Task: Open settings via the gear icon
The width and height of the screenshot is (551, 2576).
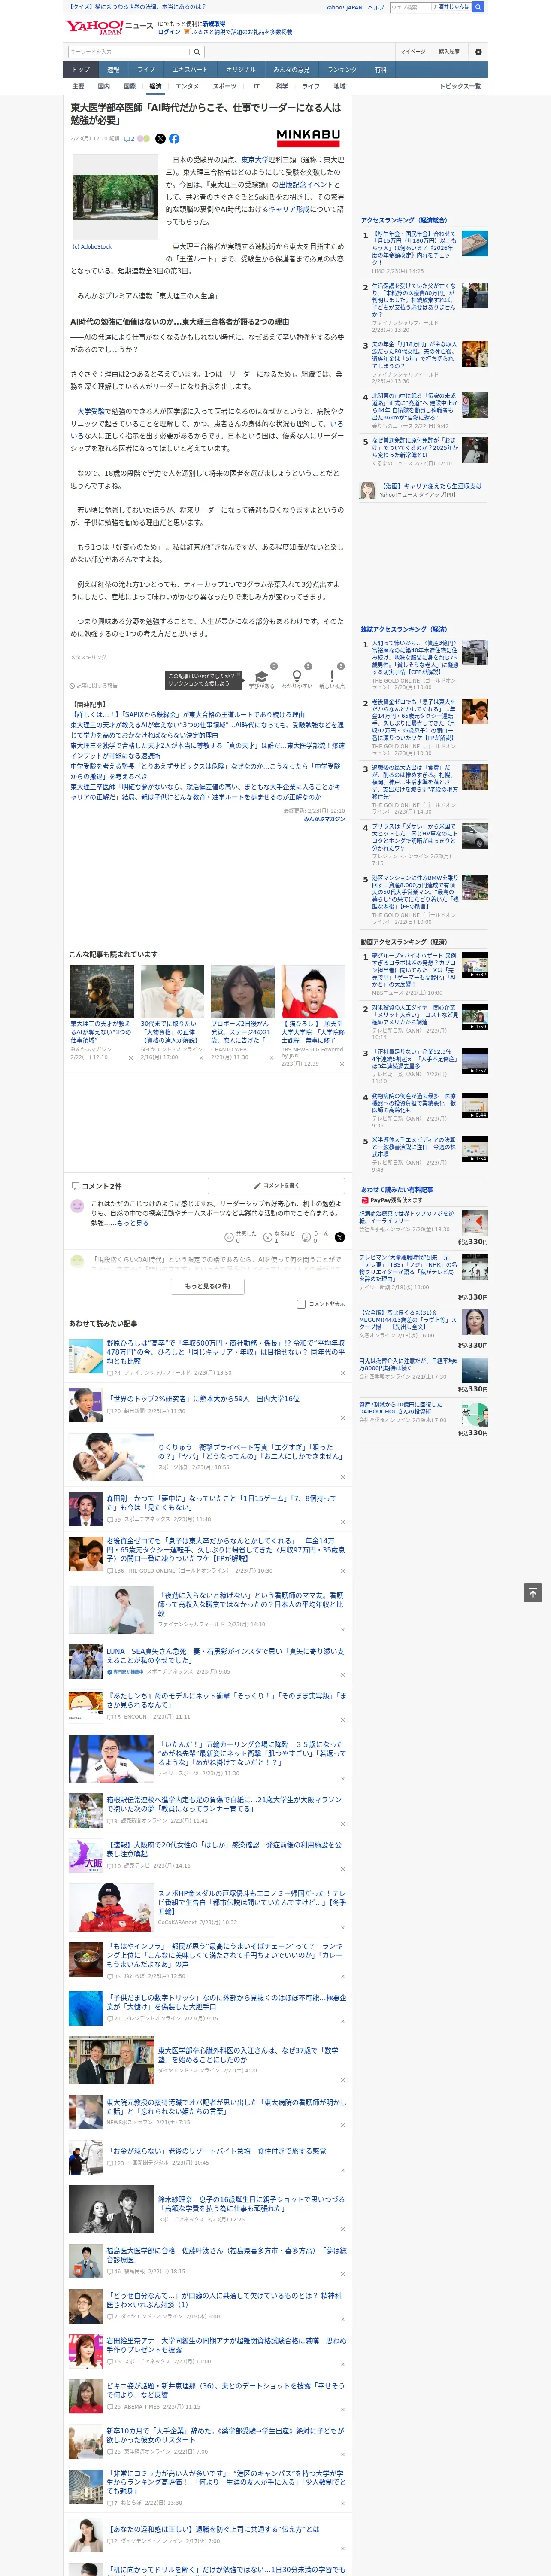Action: coord(478,52)
